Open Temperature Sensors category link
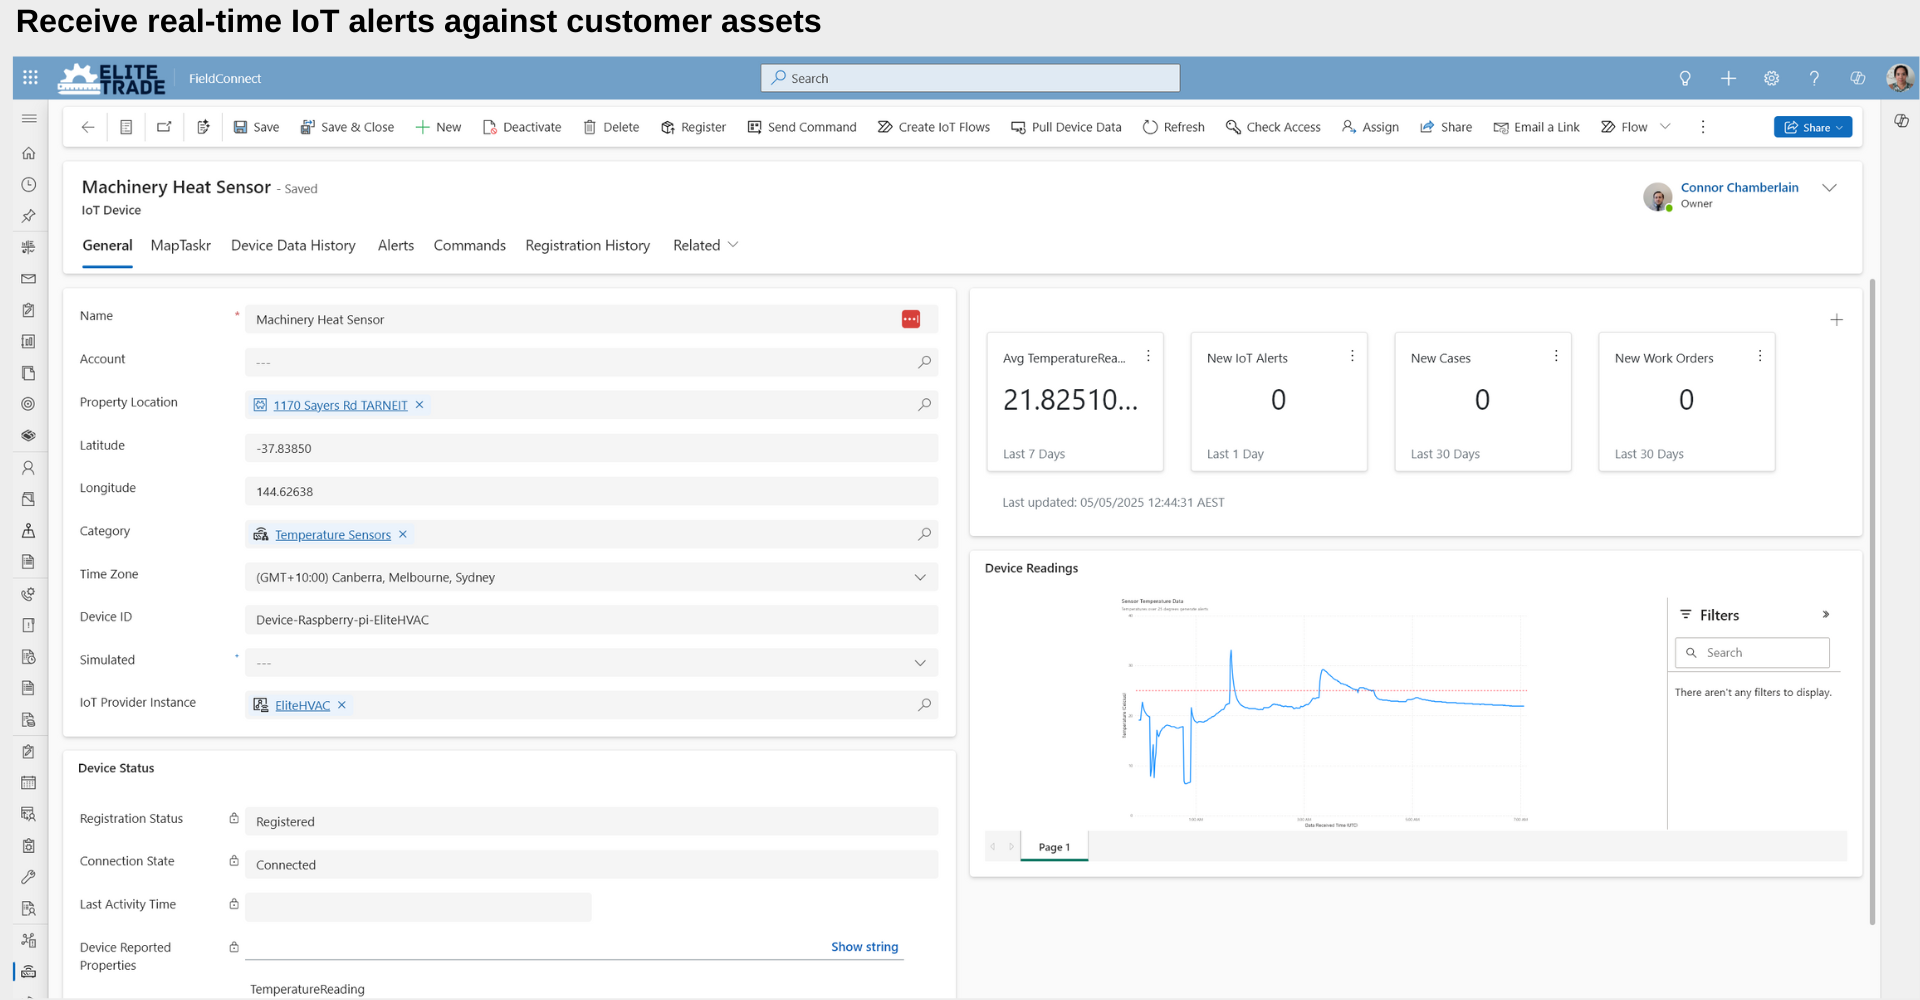The width and height of the screenshot is (1920, 1000). point(333,535)
